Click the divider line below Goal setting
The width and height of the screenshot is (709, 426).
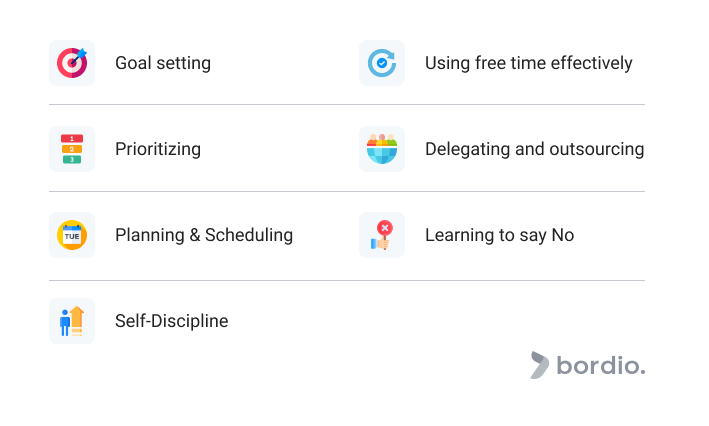347,104
